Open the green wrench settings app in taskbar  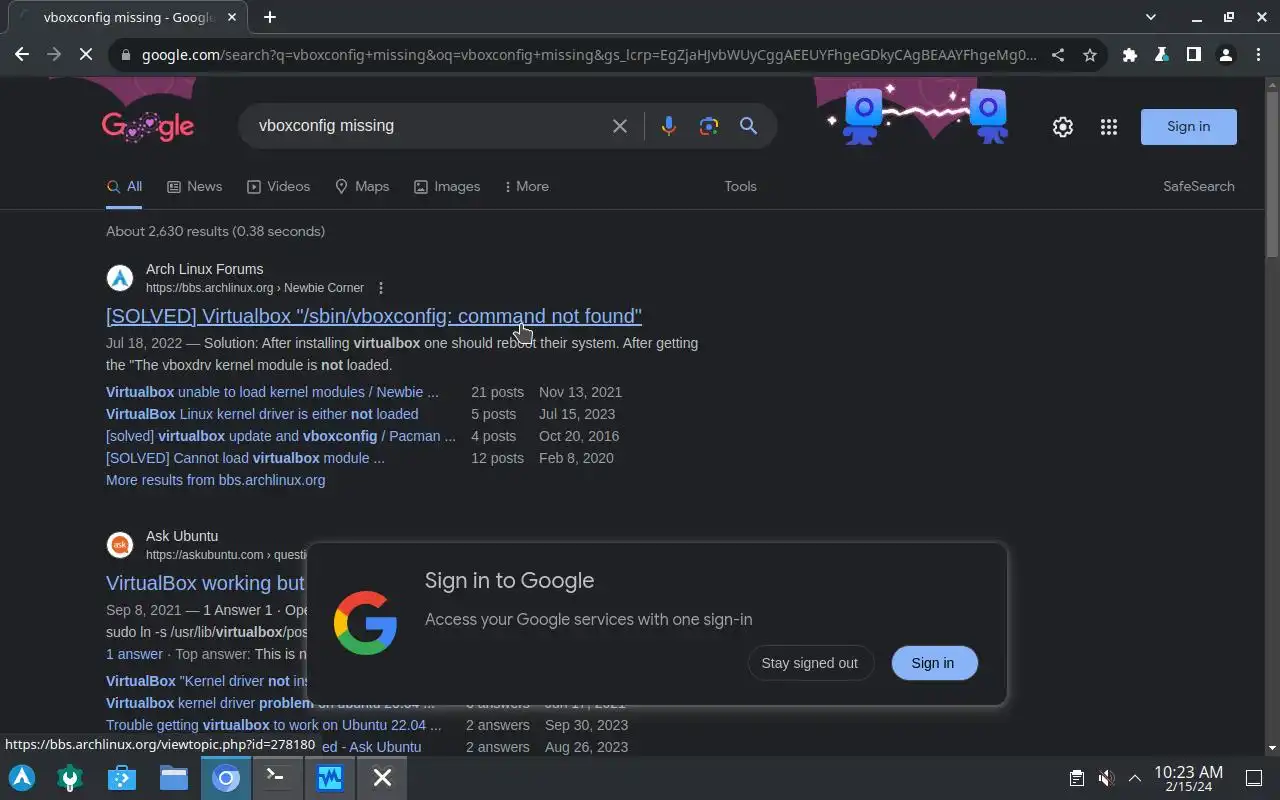(x=70, y=778)
